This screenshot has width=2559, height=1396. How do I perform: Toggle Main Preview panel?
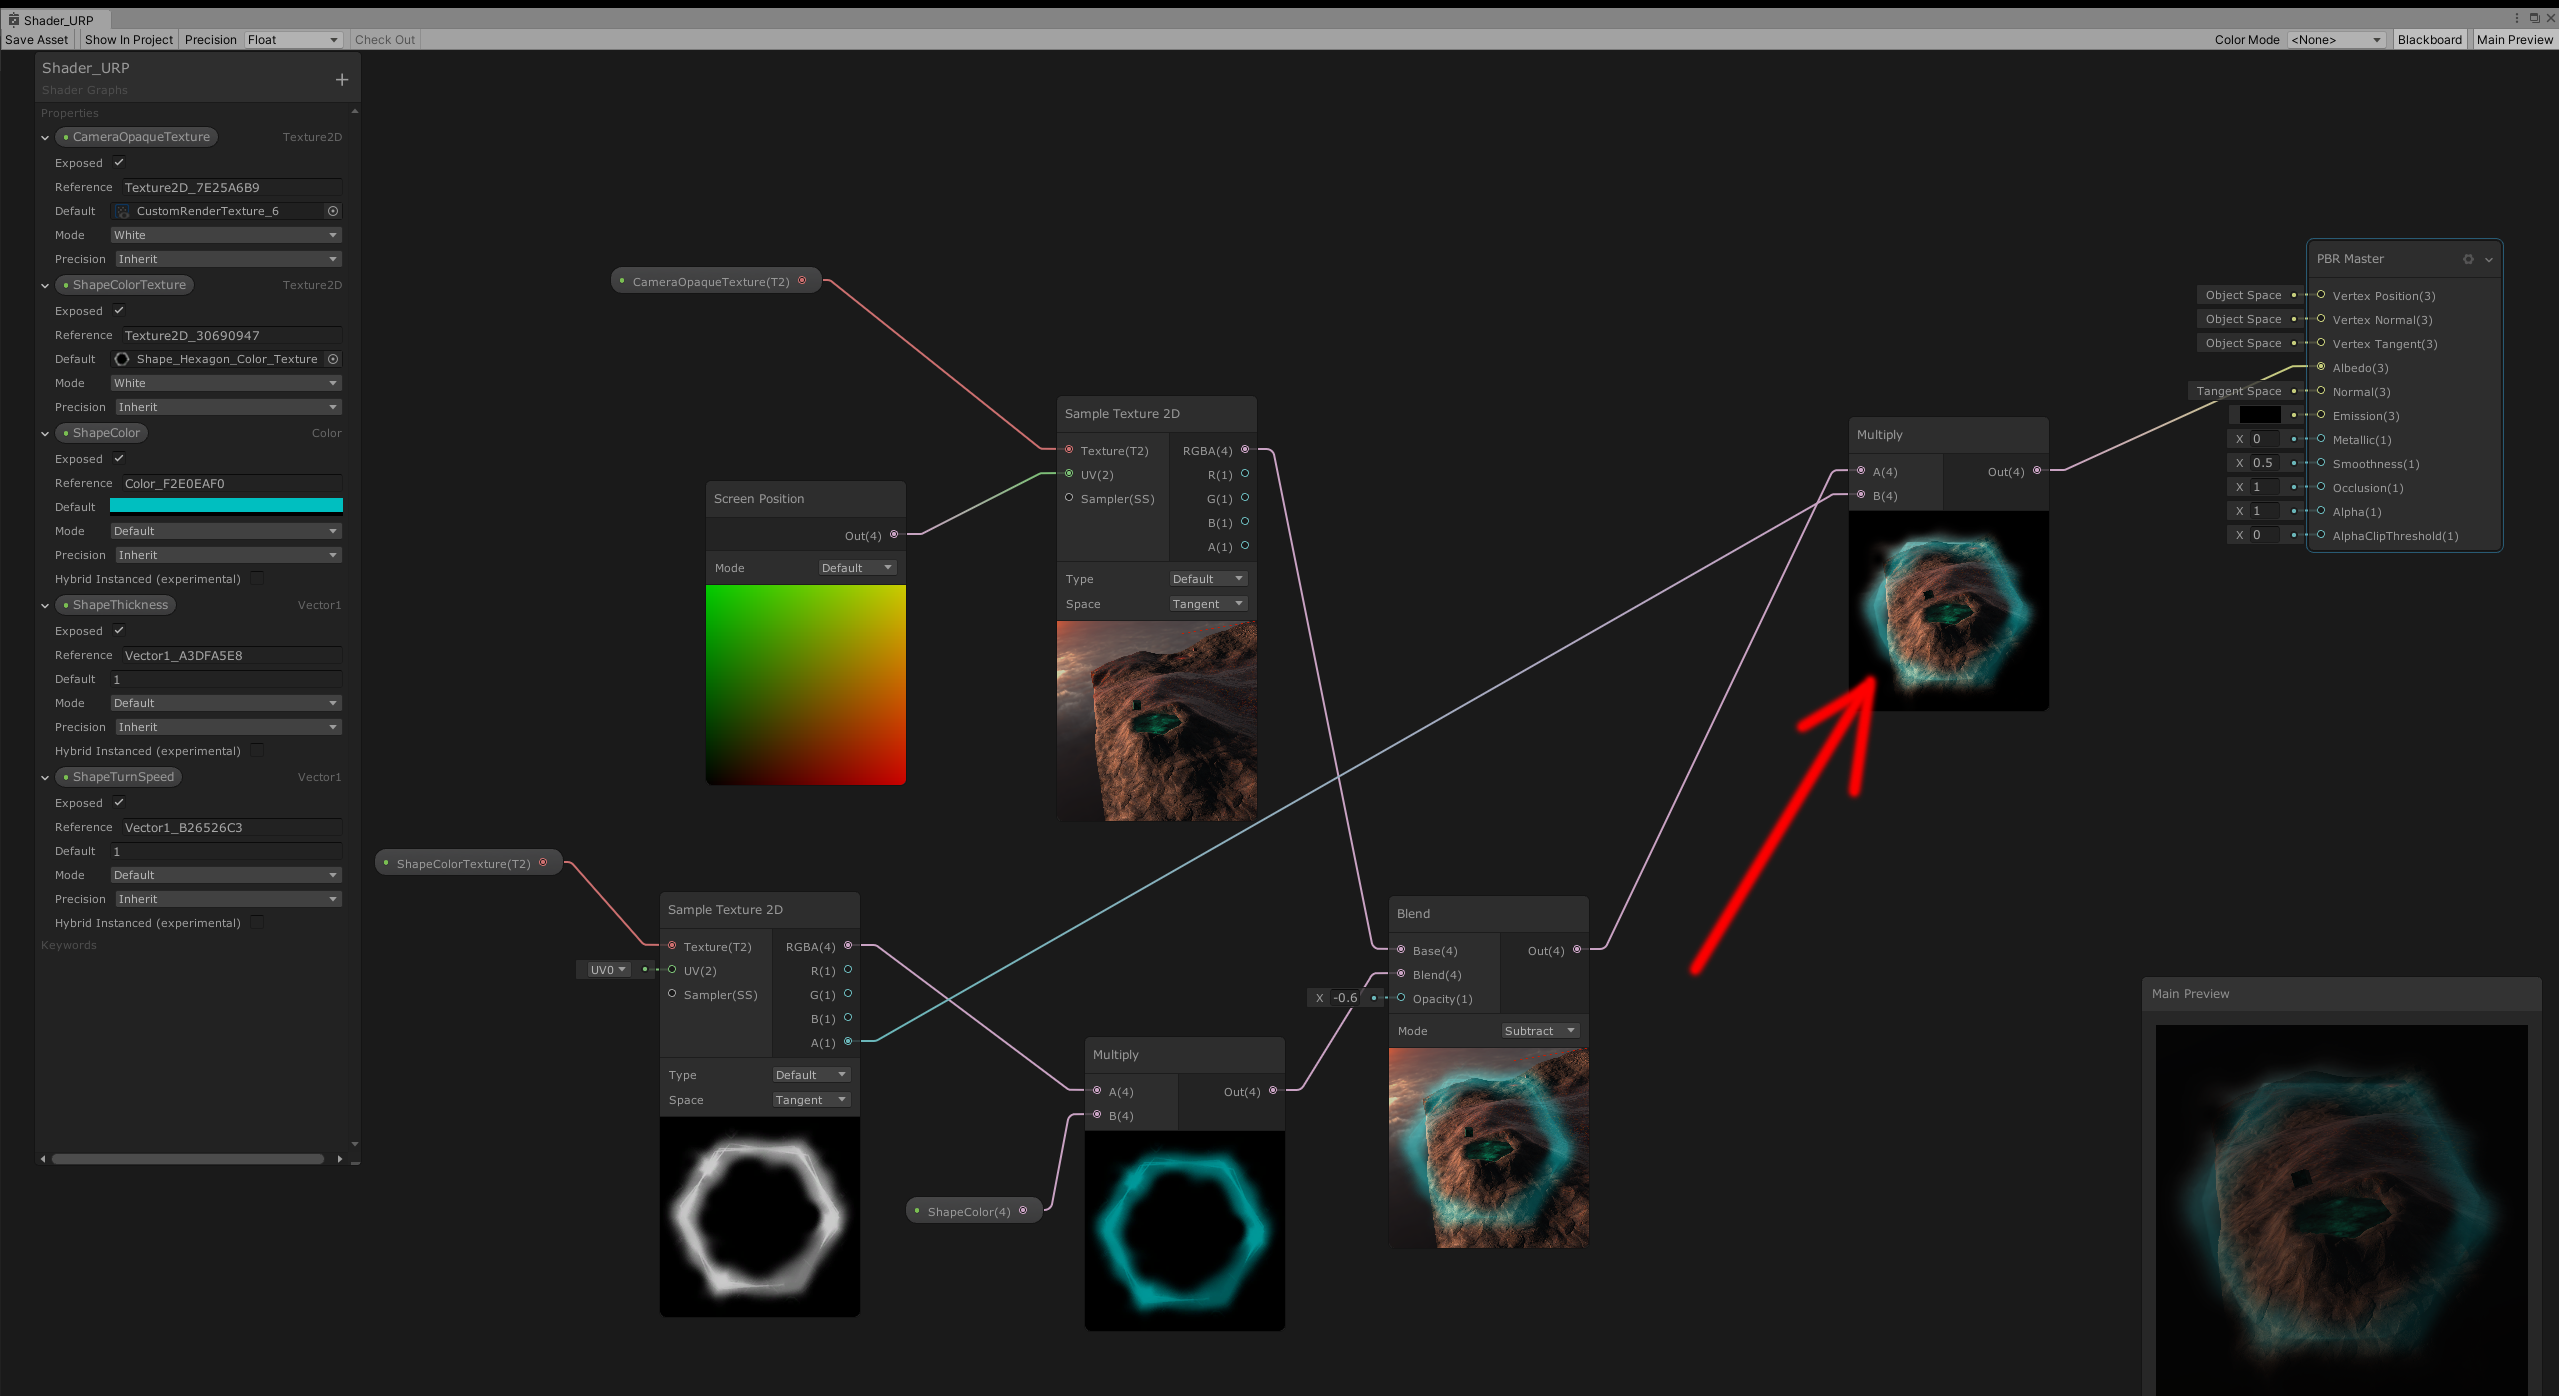click(2514, 40)
